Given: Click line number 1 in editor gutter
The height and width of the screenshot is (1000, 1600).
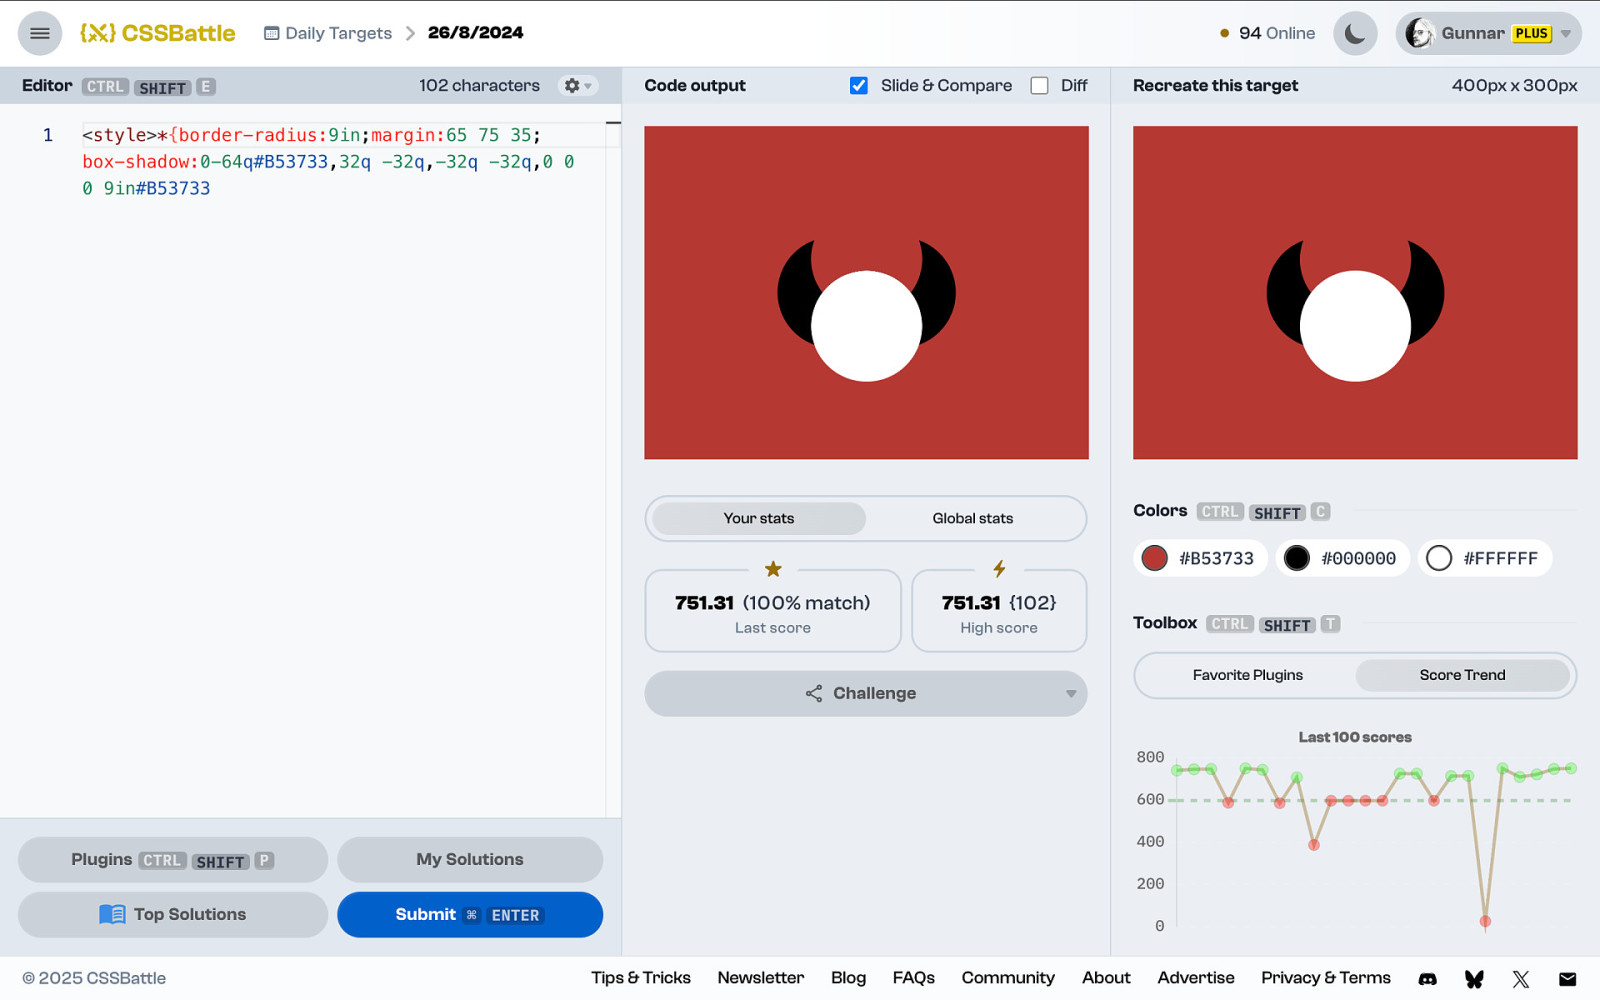Looking at the screenshot, I should [48, 135].
